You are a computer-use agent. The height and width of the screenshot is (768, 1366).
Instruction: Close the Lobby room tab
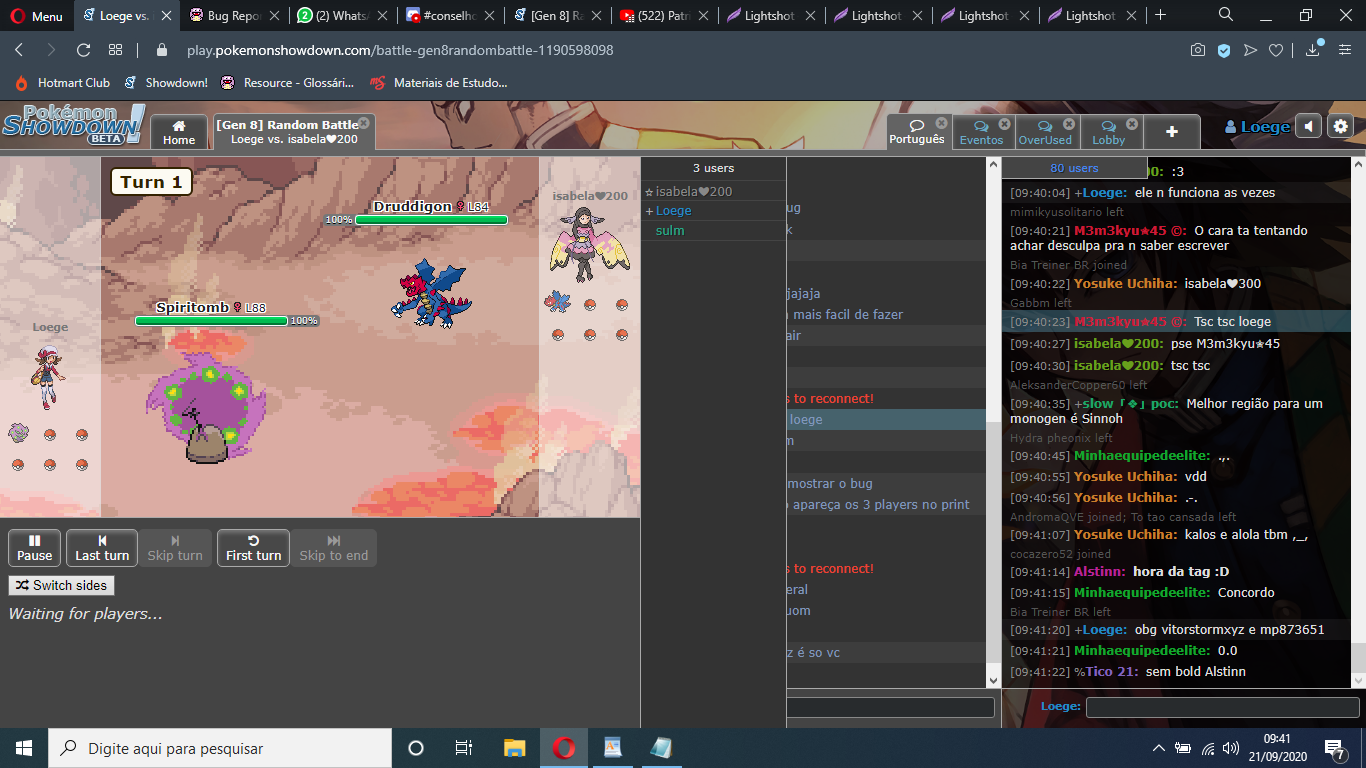[x=1132, y=124]
